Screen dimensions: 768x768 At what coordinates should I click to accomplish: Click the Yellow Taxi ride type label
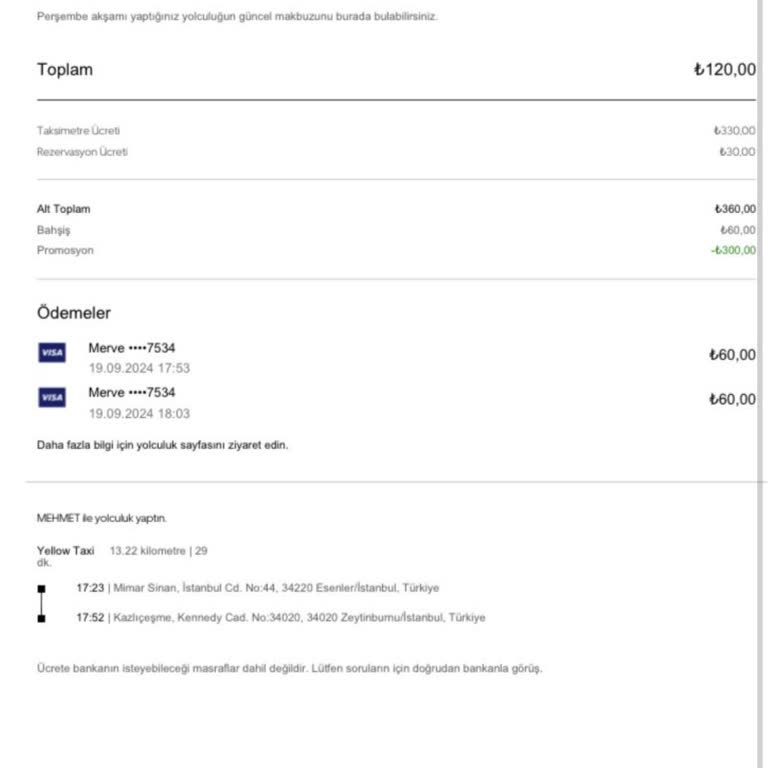point(65,550)
